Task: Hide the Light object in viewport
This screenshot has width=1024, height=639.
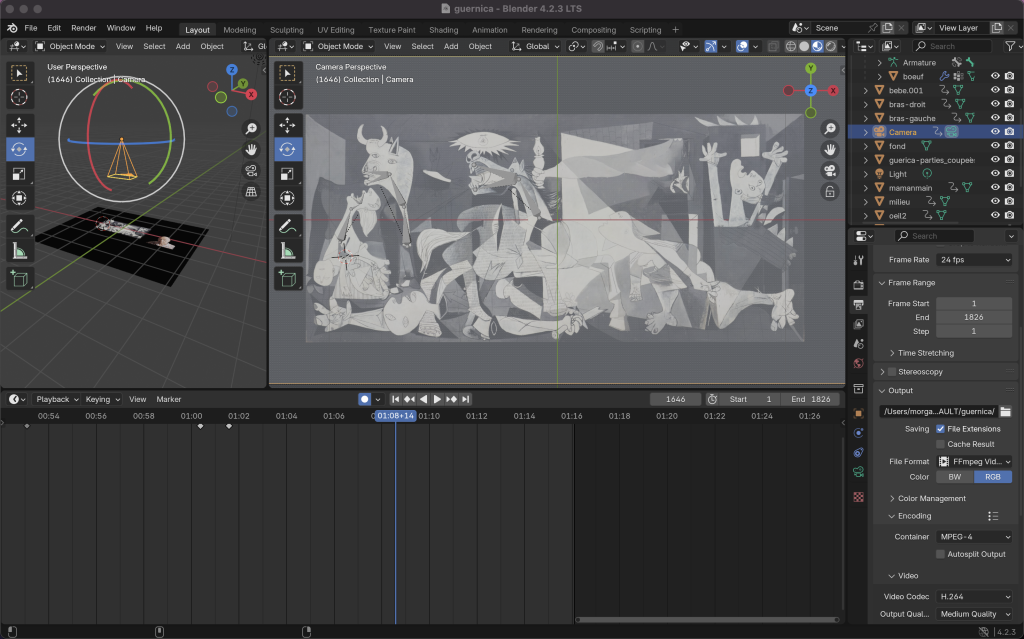Action: (995, 174)
